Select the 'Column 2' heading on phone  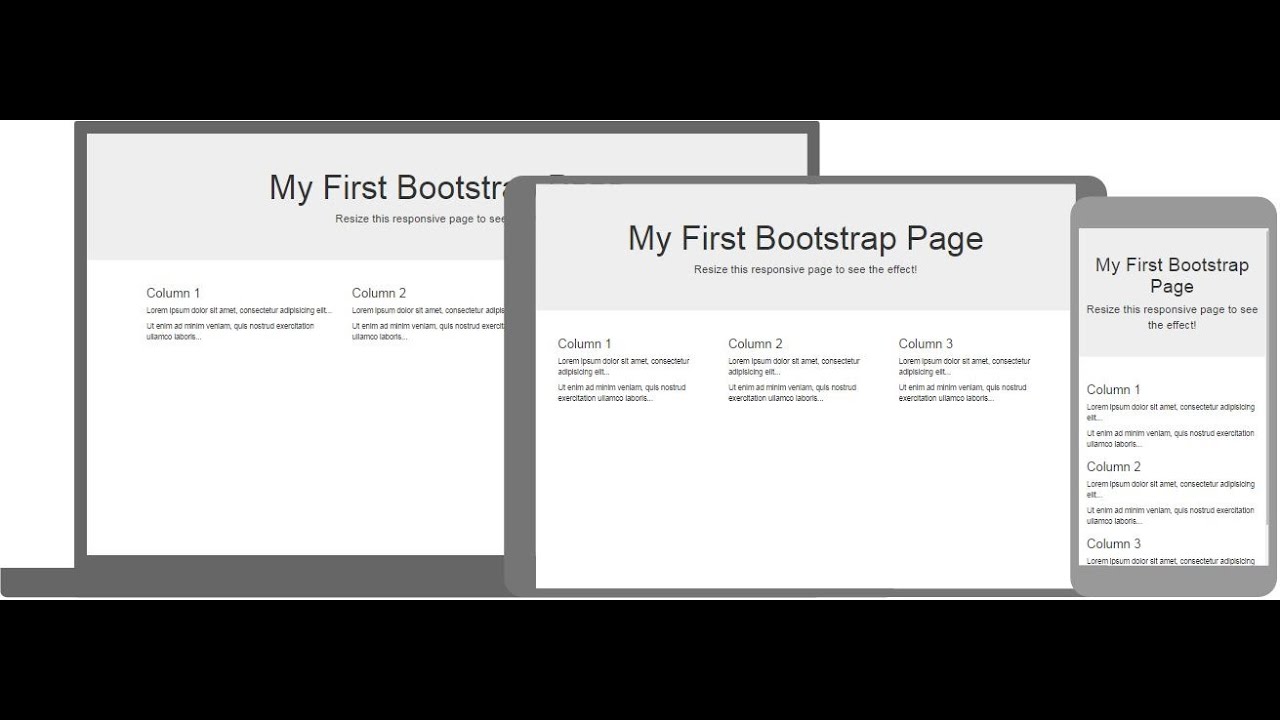pyautogui.click(x=1114, y=467)
